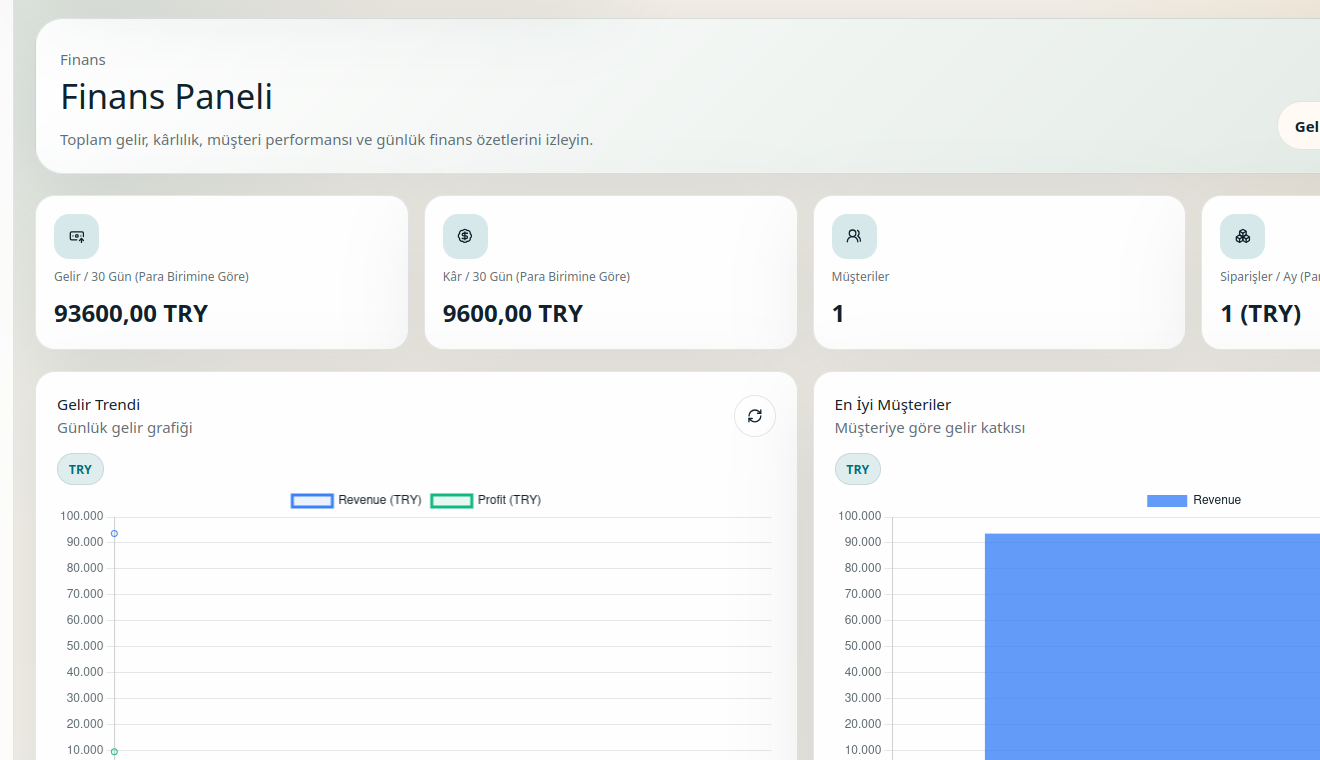Viewport: 1320px width, 760px height.
Task: Click the profit data point on chart
Action: [x=114, y=751]
